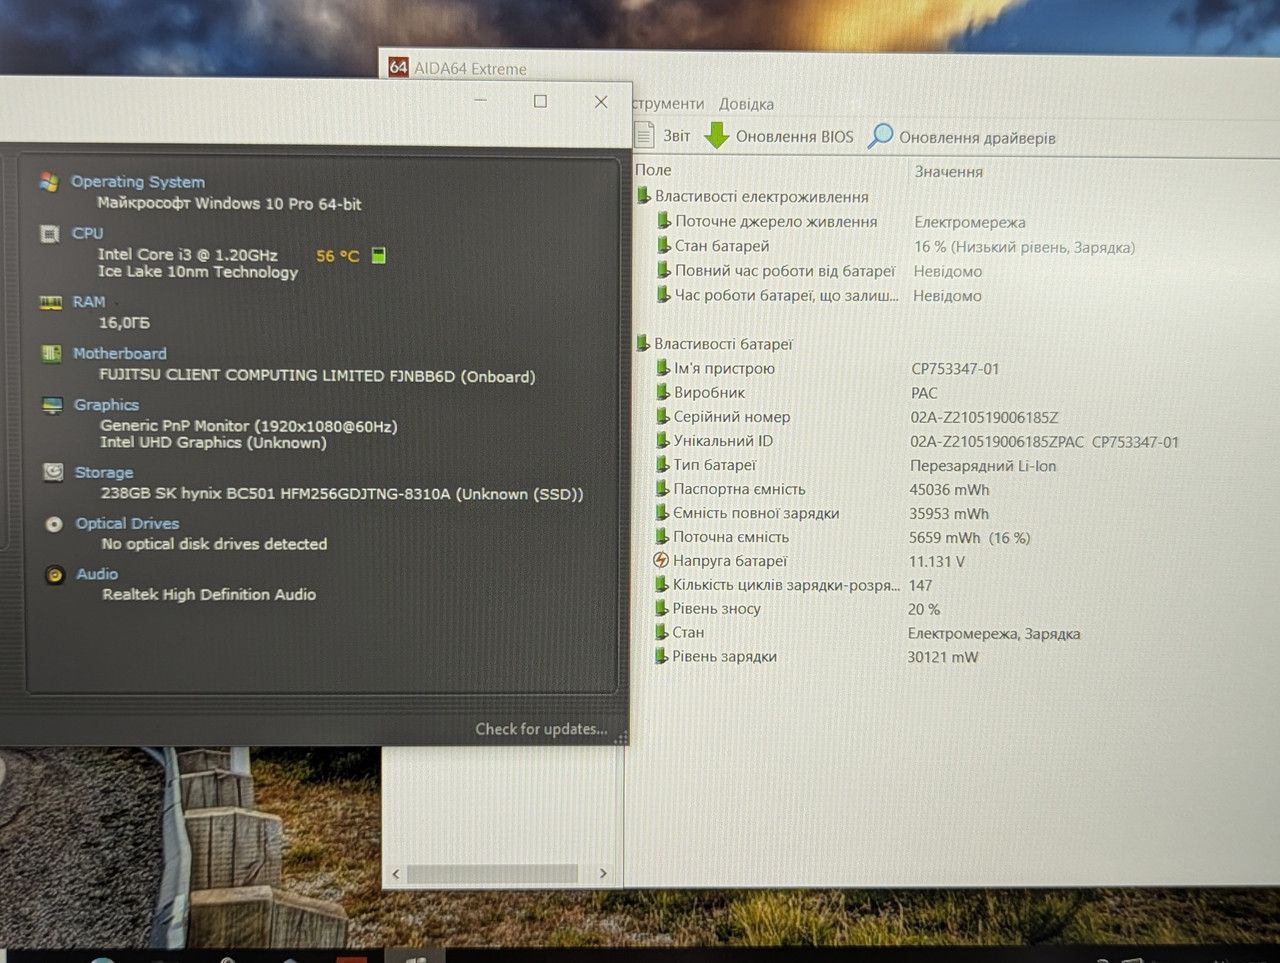Click the Оновлення BIOS toolbar button
The height and width of the screenshot is (963, 1280).
tap(780, 136)
